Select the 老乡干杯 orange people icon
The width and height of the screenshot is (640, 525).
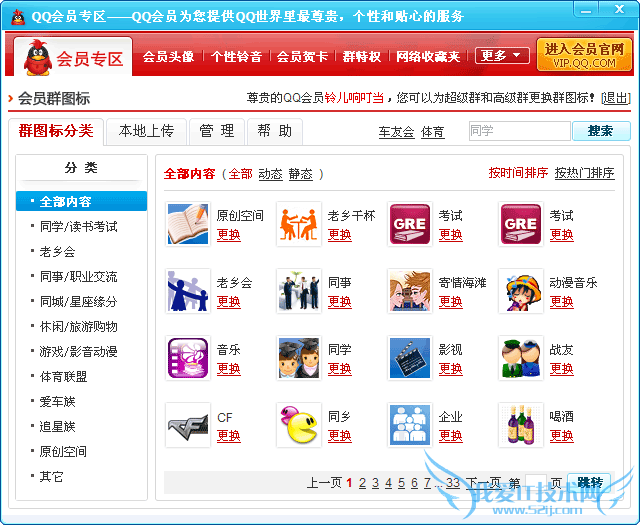pyautogui.click(x=299, y=224)
